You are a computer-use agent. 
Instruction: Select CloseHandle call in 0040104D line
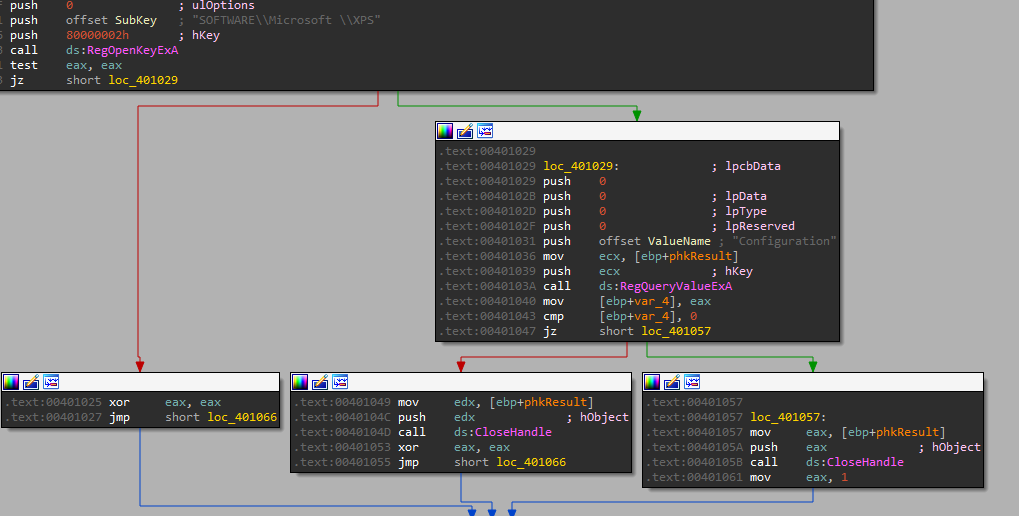[516, 432]
